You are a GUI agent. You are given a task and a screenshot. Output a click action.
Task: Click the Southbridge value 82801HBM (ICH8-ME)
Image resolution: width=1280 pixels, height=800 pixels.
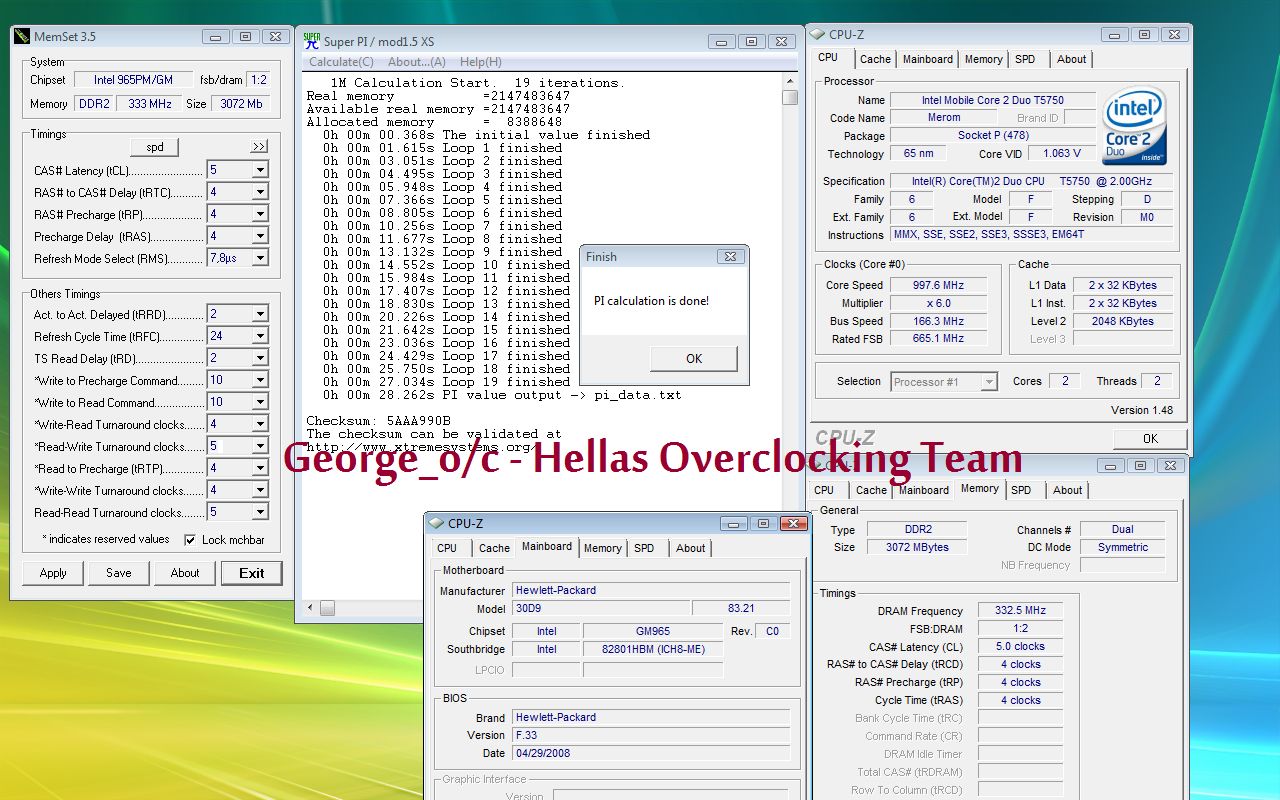652,649
